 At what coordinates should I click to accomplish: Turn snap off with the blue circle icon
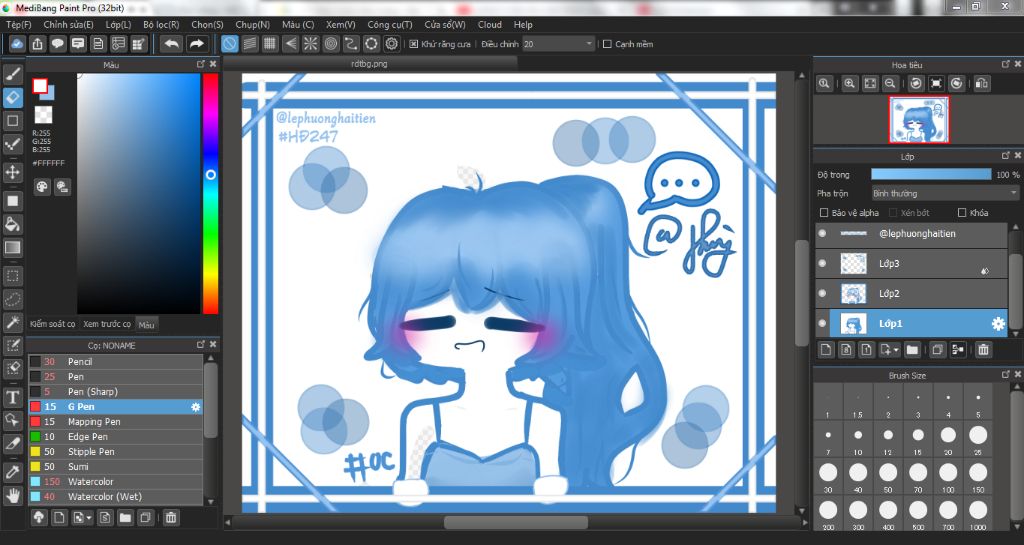(229, 44)
